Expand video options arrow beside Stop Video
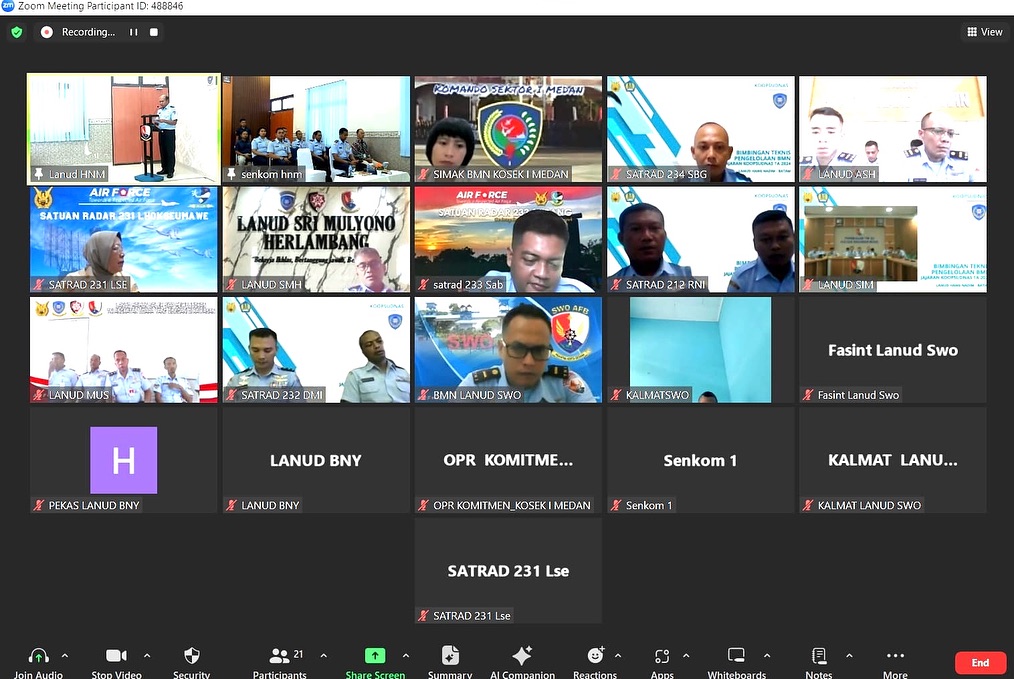This screenshot has height=679, width=1014. click(147, 656)
